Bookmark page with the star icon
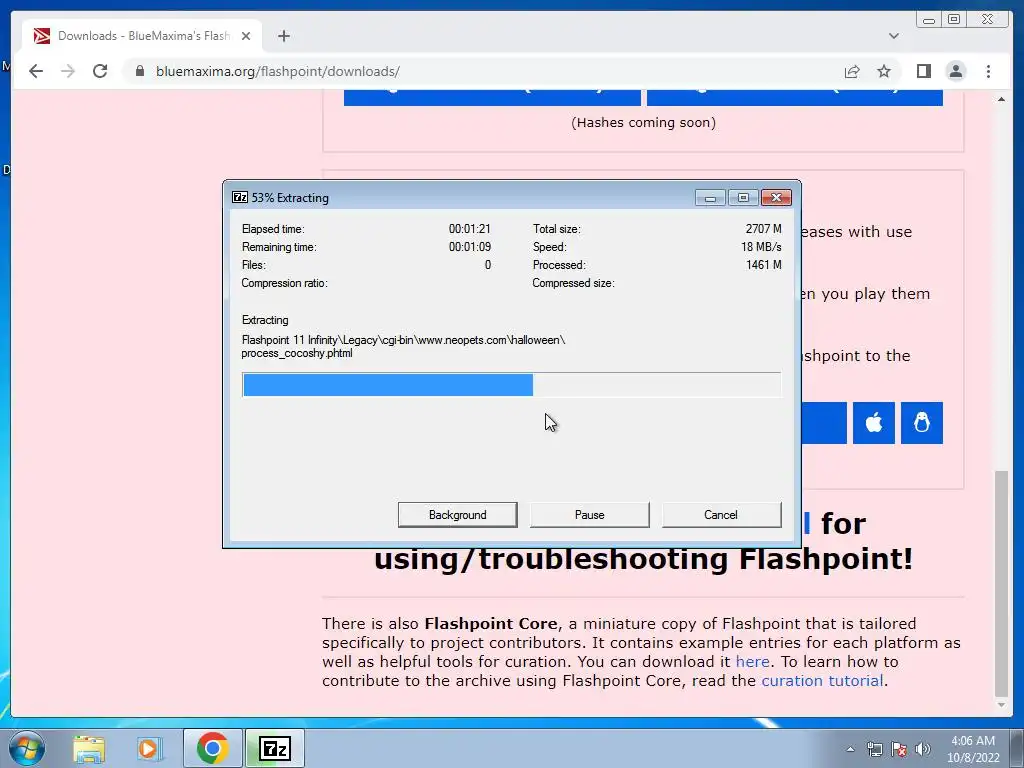 [x=884, y=71]
